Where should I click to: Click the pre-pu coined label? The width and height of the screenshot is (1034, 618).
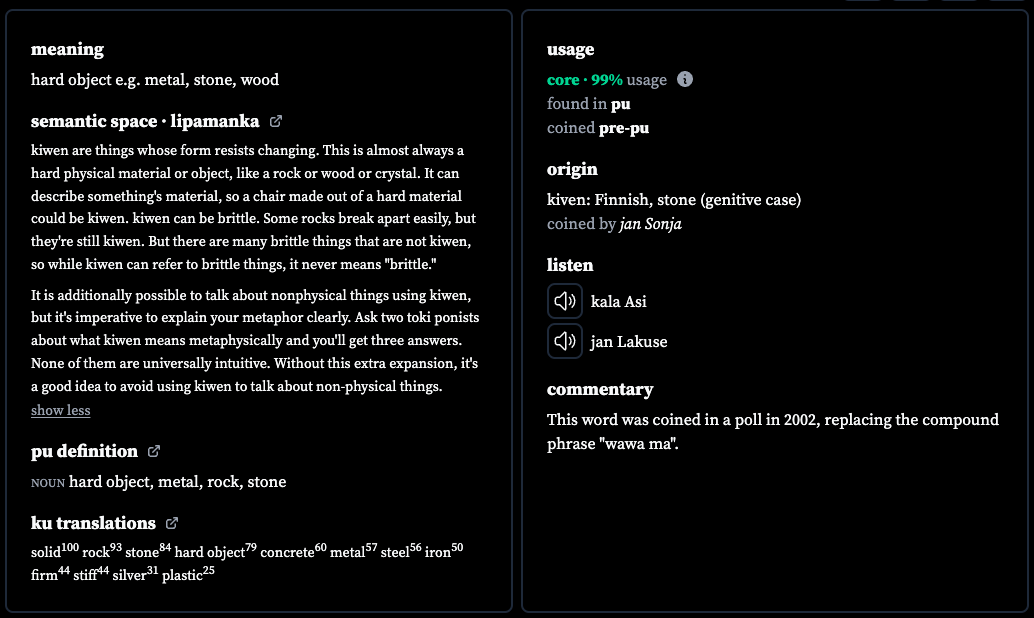tap(624, 128)
